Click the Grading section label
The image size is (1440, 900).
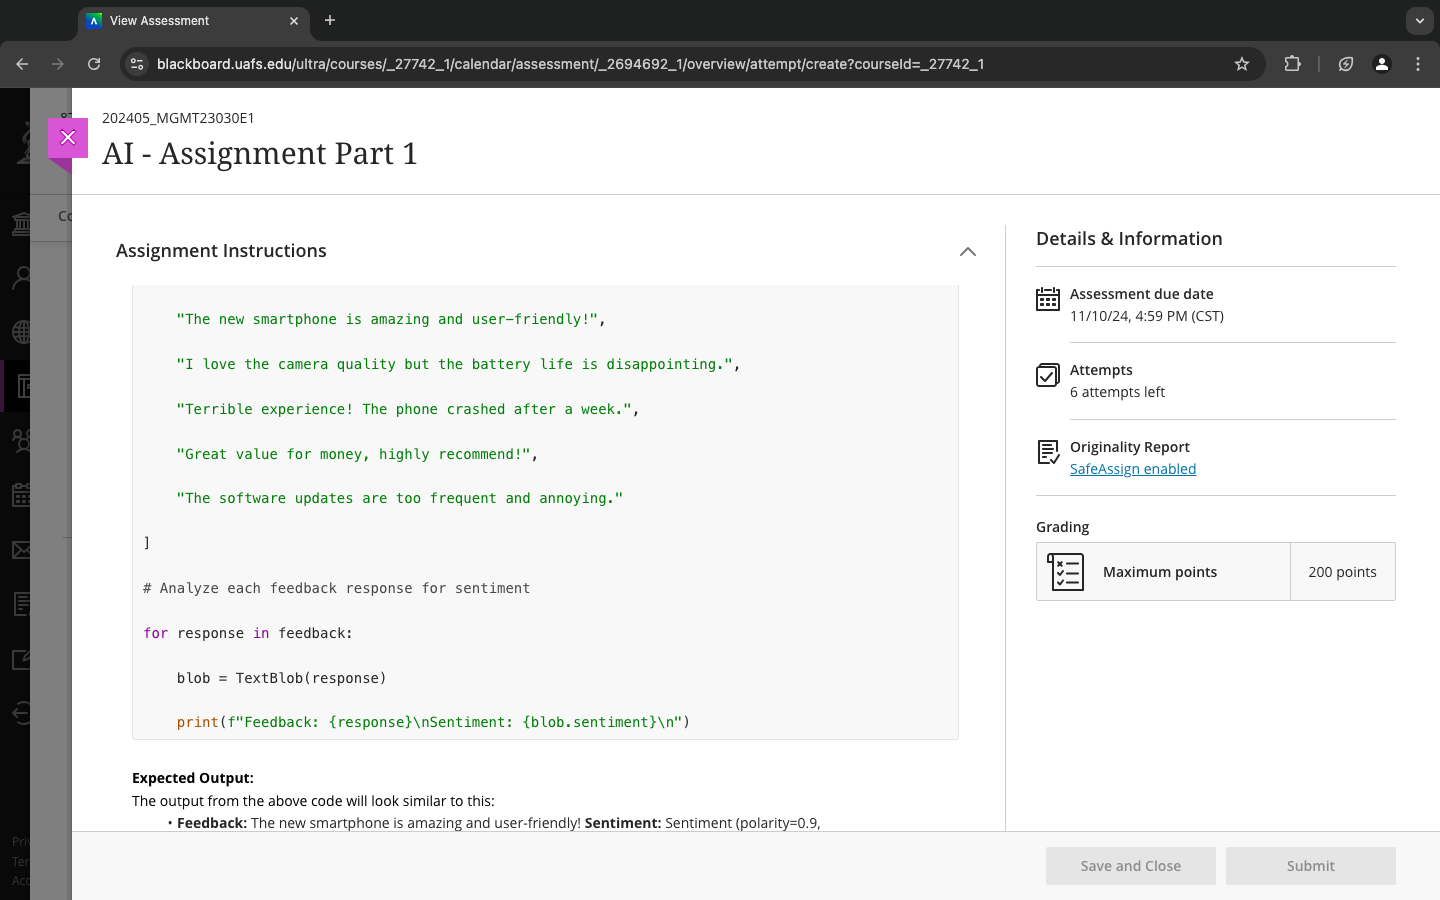pyautogui.click(x=1063, y=527)
